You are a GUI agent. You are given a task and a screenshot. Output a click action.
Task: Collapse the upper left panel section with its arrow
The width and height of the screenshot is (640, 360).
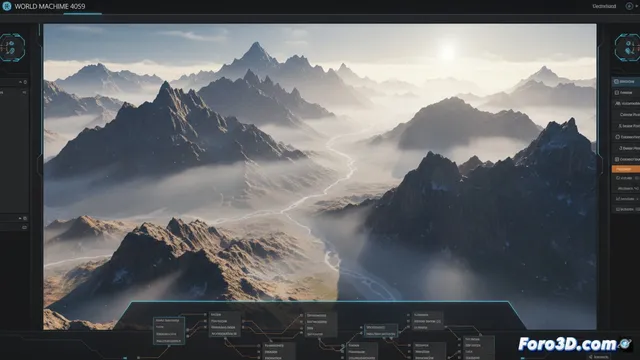pyautogui.click(x=20, y=82)
